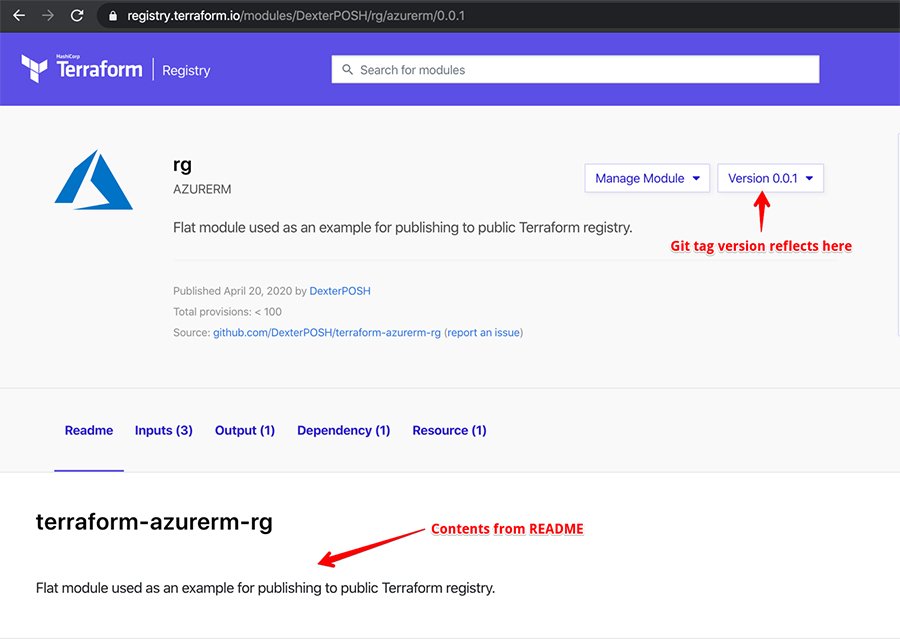View the Dependency (1) tab
Screen dimensions: 900x639
pyautogui.click(x=343, y=431)
